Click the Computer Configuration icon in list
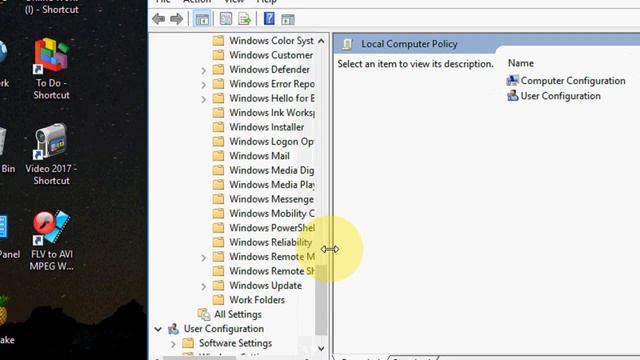This screenshot has height=360, width=640. tap(513, 80)
